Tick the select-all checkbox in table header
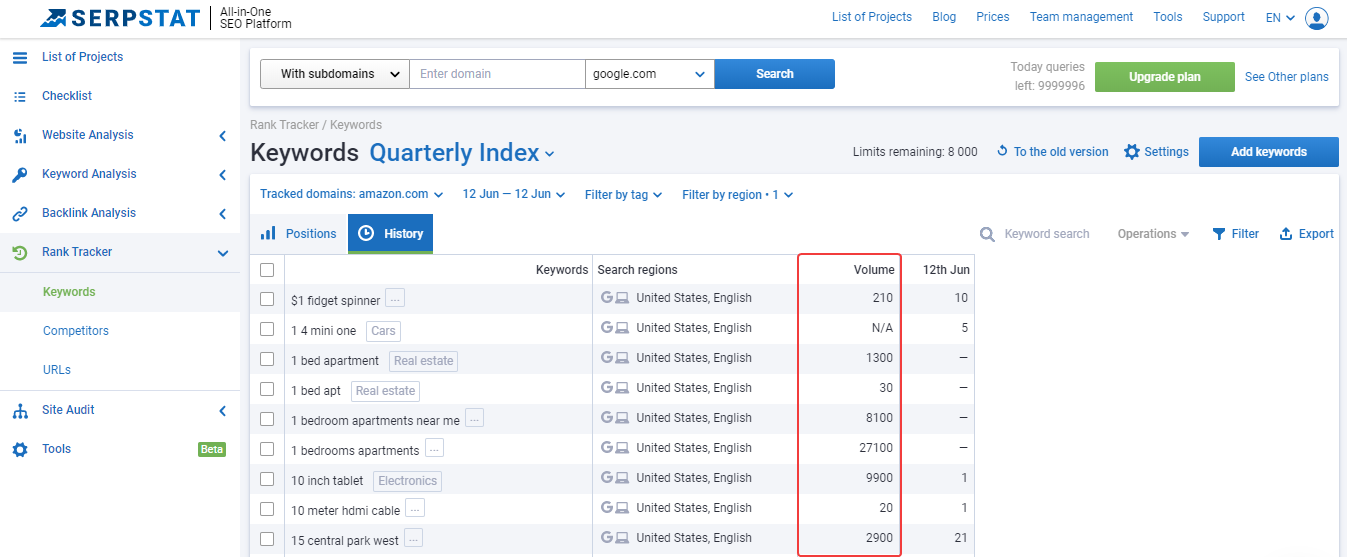The height and width of the screenshot is (557, 1347). pyautogui.click(x=267, y=270)
